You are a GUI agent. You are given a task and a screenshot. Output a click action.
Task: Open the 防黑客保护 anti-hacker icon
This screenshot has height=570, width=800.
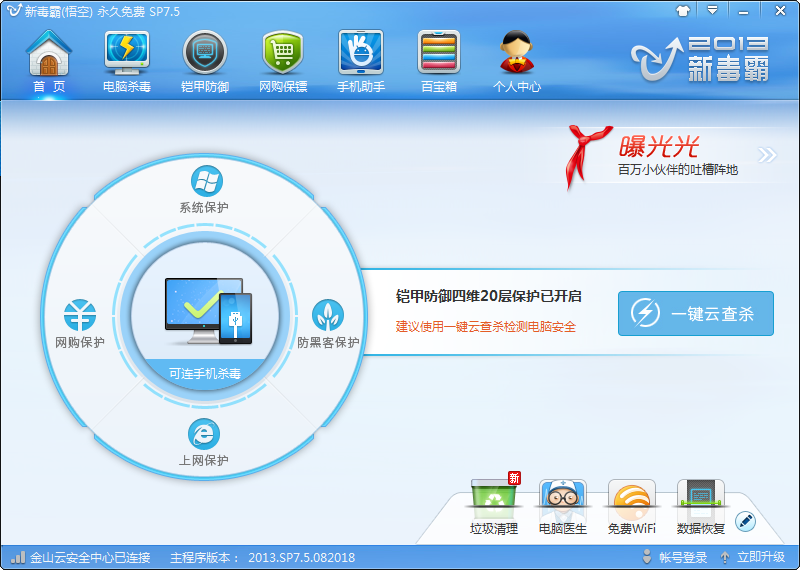point(328,315)
